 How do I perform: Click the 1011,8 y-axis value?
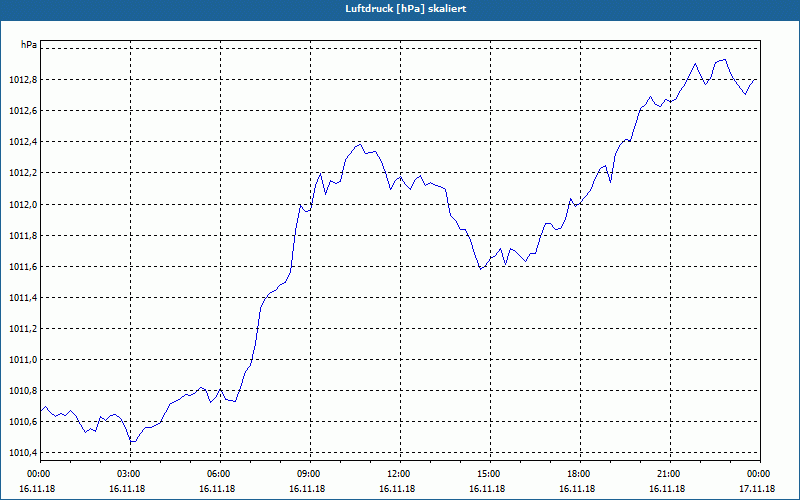tap(23, 236)
